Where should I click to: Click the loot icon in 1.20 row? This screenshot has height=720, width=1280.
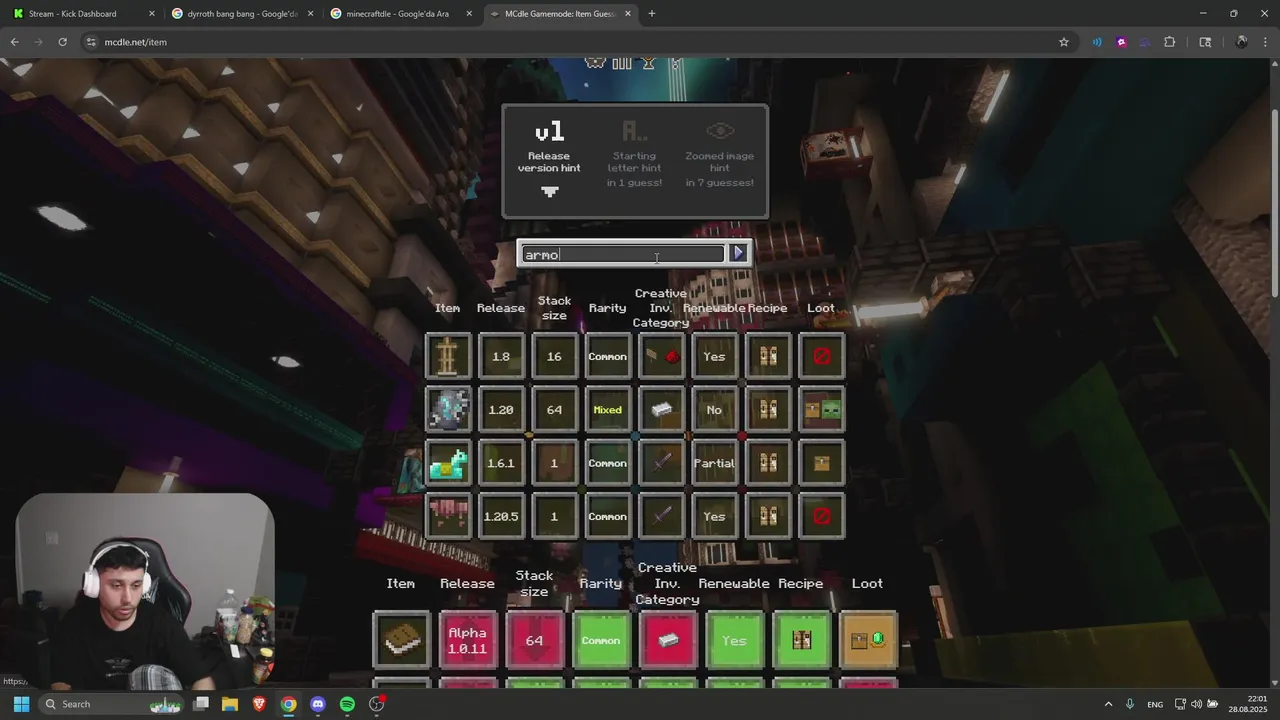click(x=821, y=410)
